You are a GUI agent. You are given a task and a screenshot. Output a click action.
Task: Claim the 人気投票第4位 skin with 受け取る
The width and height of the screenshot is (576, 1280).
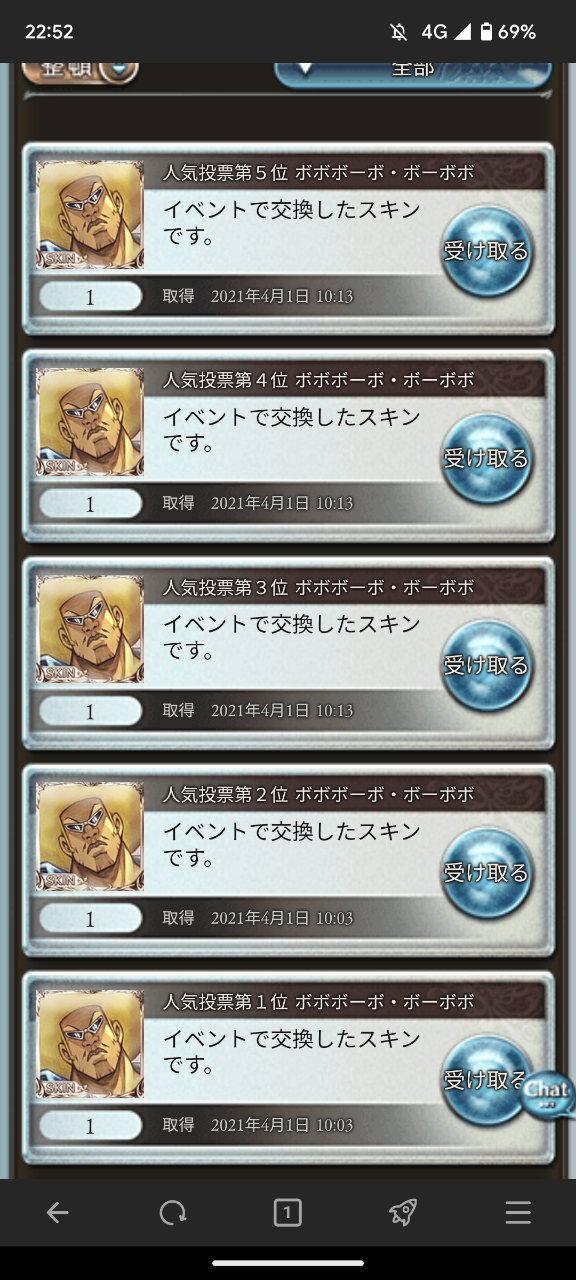[x=487, y=458]
